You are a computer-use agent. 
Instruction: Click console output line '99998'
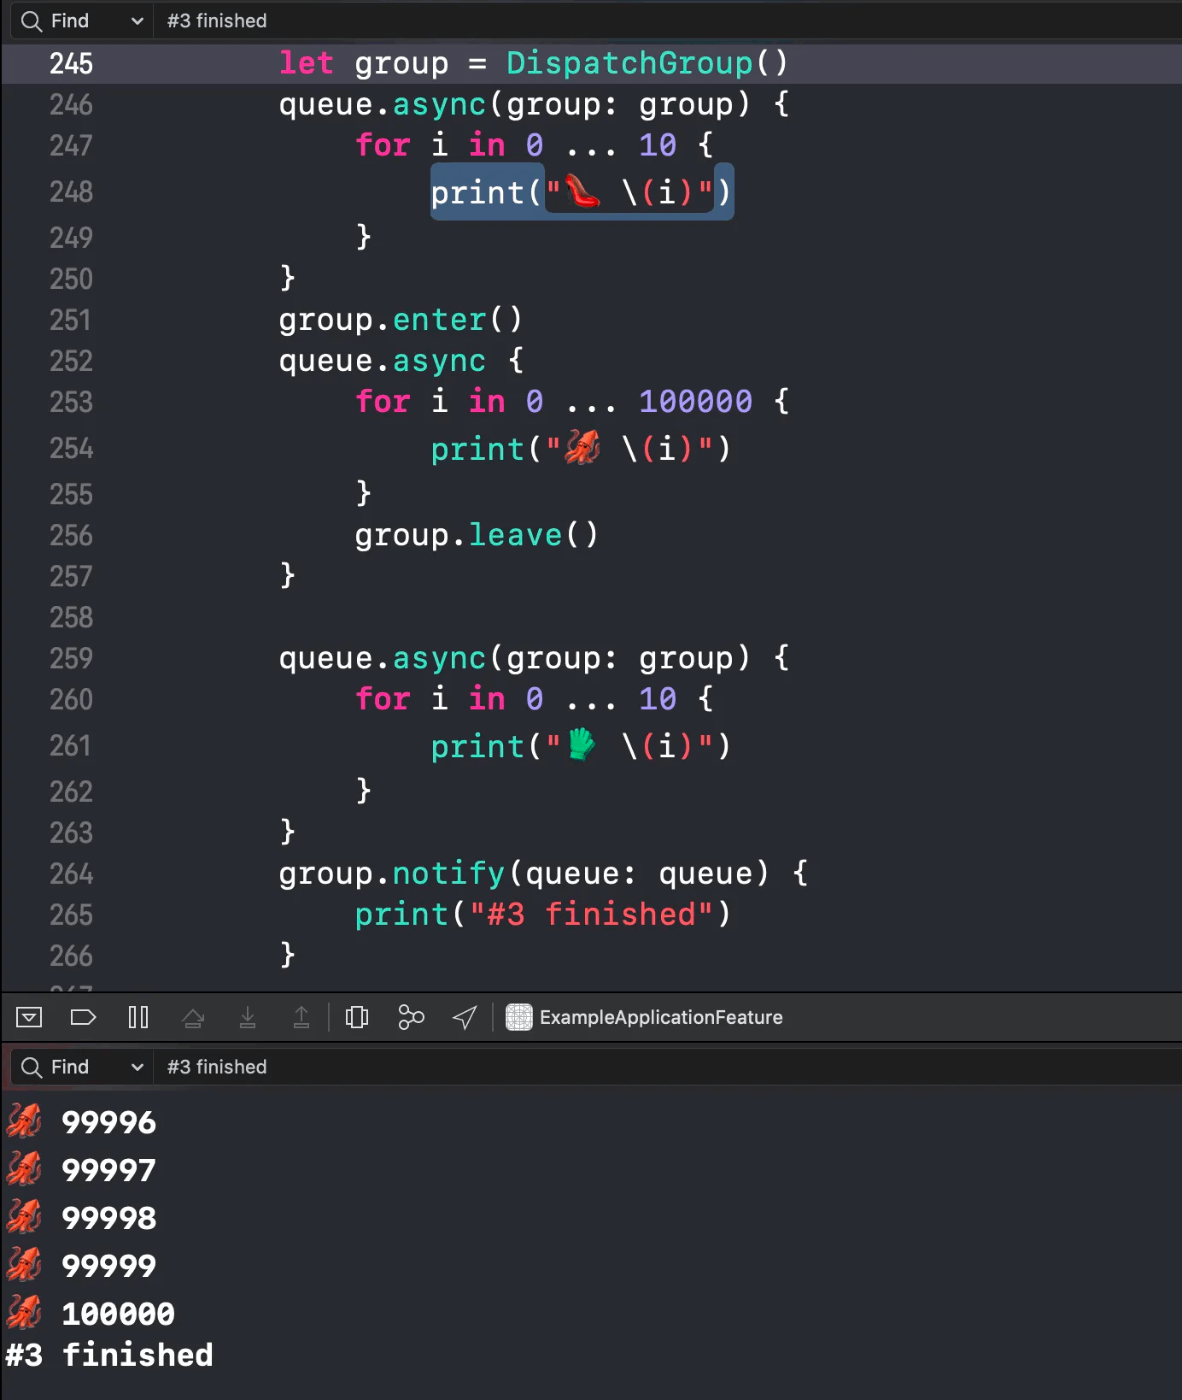pyautogui.click(x=82, y=1218)
